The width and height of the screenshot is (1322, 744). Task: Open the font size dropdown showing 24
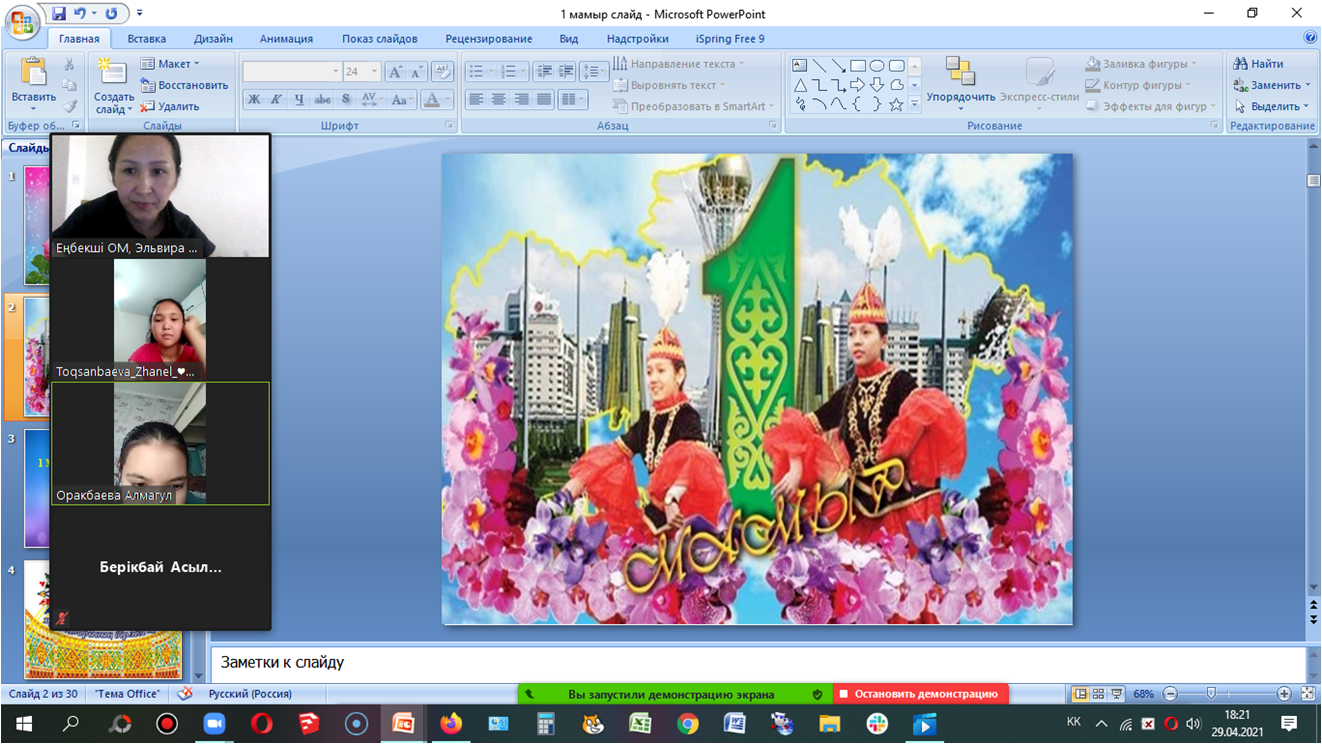click(374, 72)
